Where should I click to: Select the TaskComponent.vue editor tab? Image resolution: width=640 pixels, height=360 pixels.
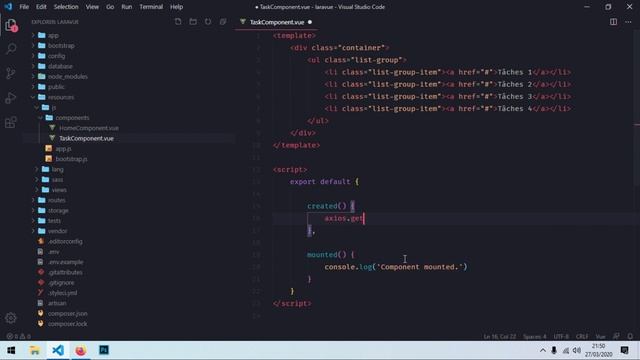277,22
